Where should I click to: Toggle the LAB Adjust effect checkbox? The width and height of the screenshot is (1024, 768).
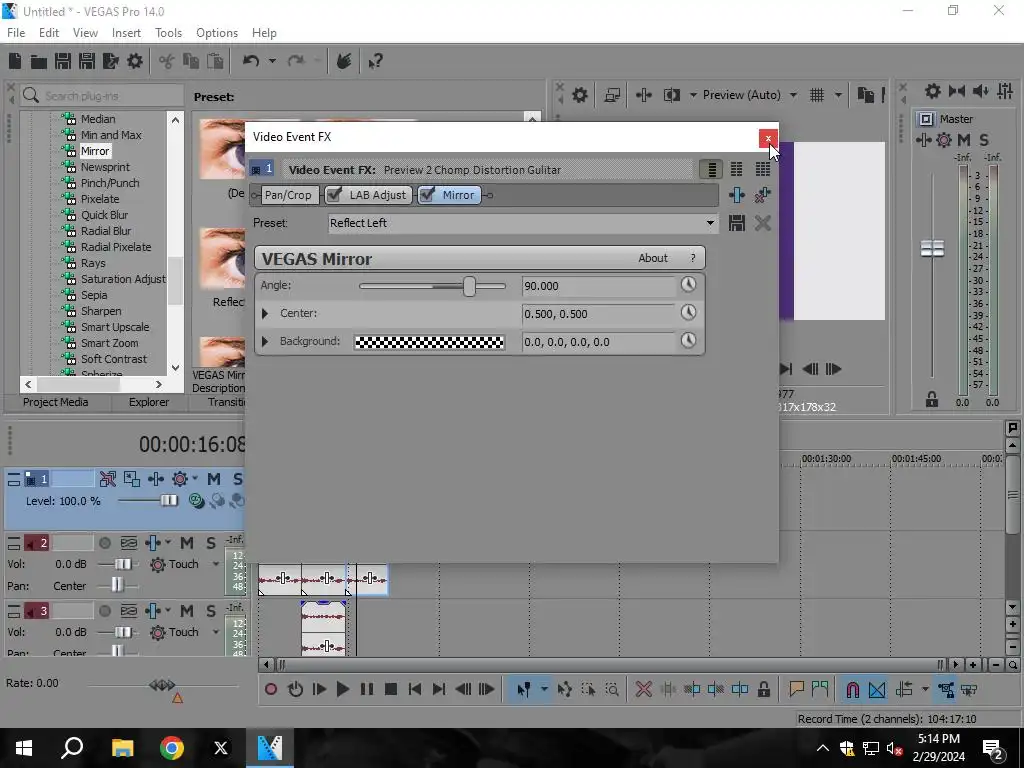[x=334, y=195]
